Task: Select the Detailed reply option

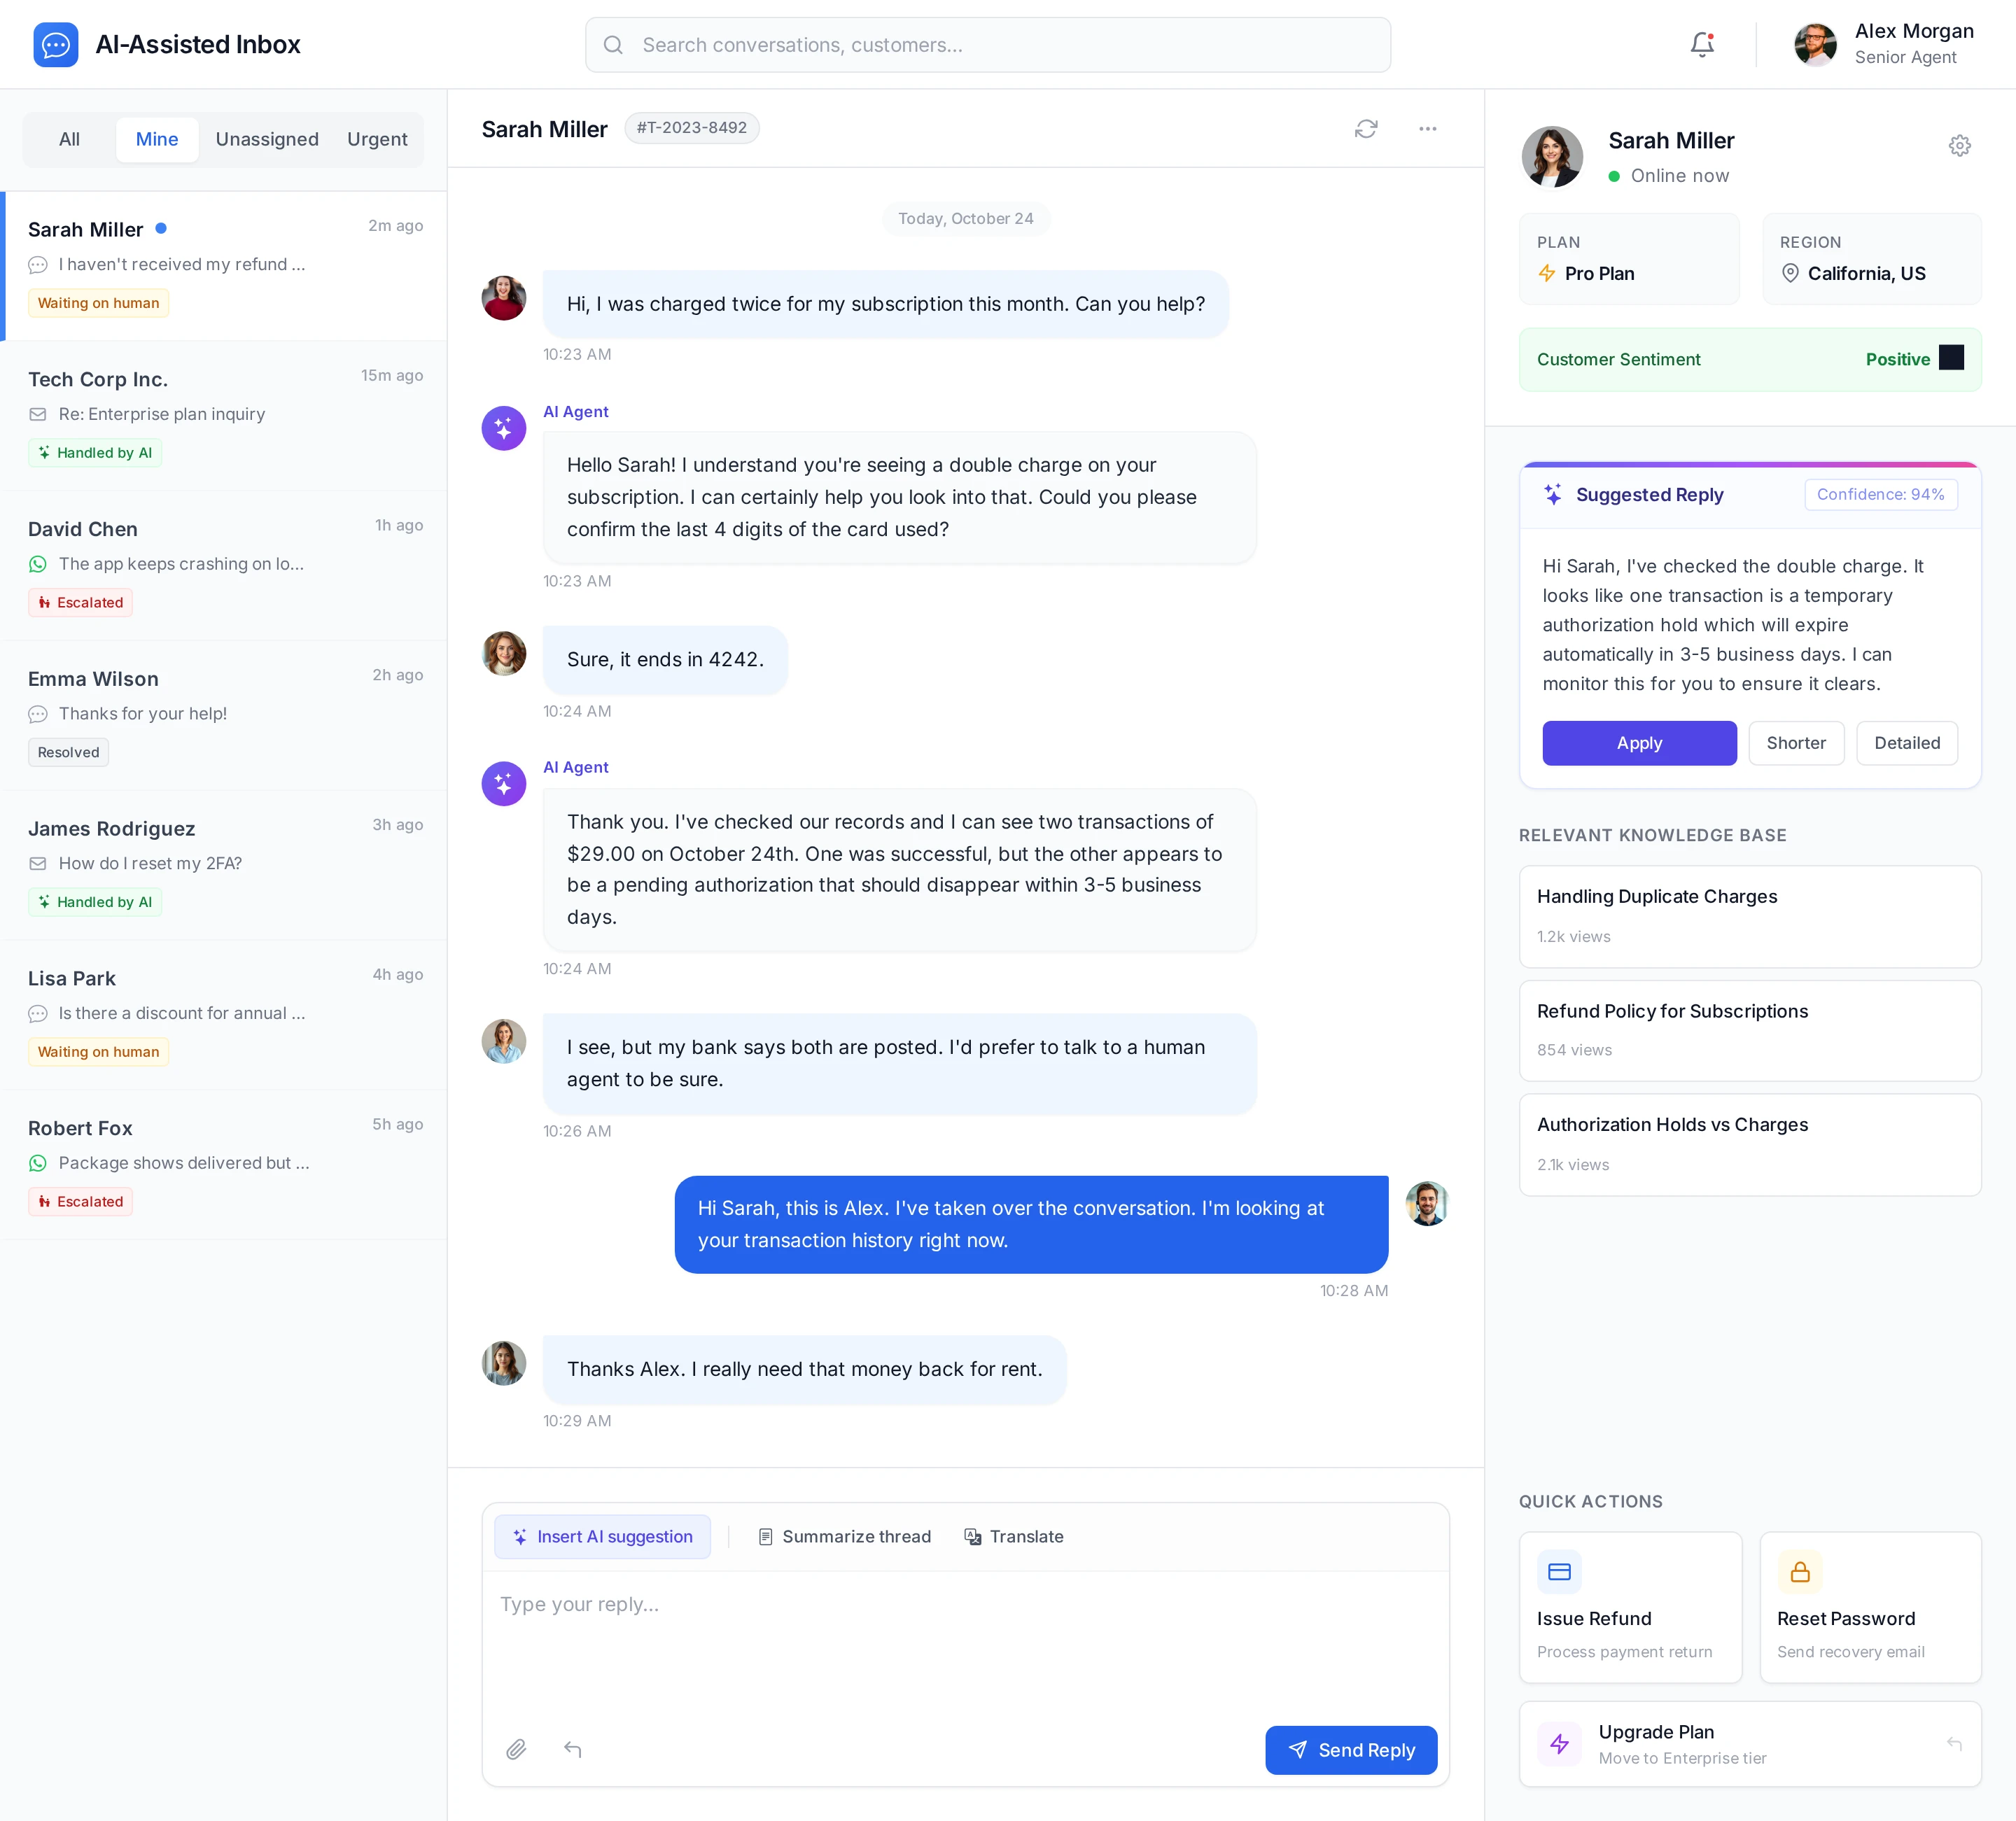Action: 1906,743
